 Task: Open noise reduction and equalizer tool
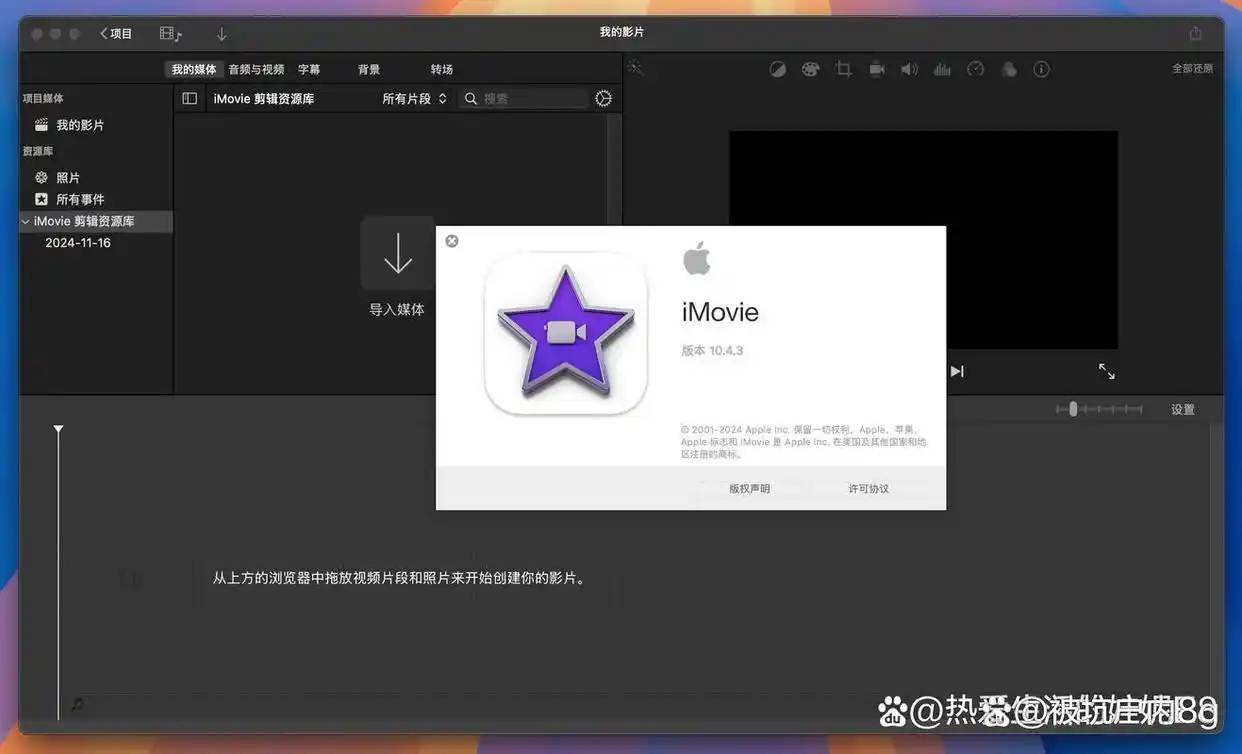(942, 69)
